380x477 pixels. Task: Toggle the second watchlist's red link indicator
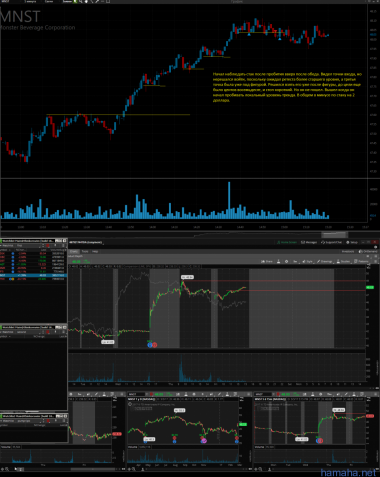point(48,332)
